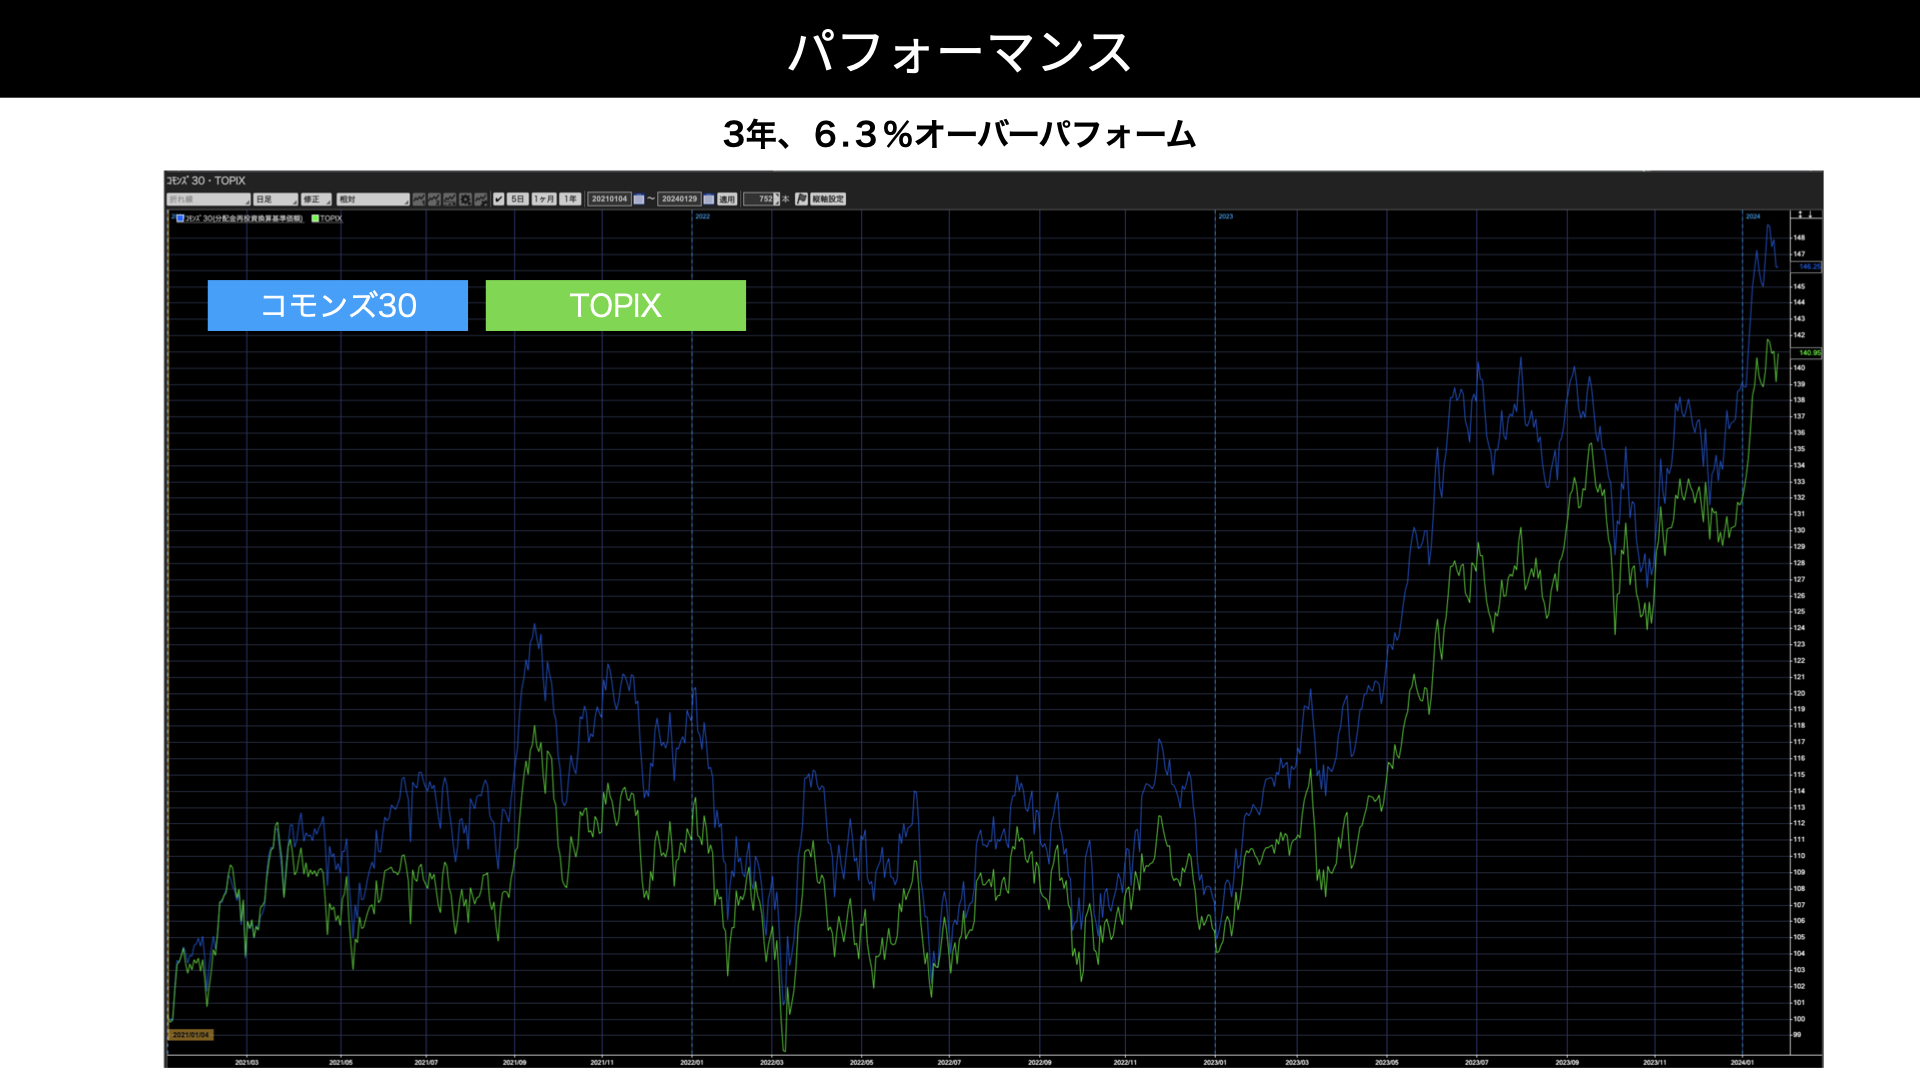Click the 148 price axis label
The height and width of the screenshot is (1080, 1920).
1799,238
